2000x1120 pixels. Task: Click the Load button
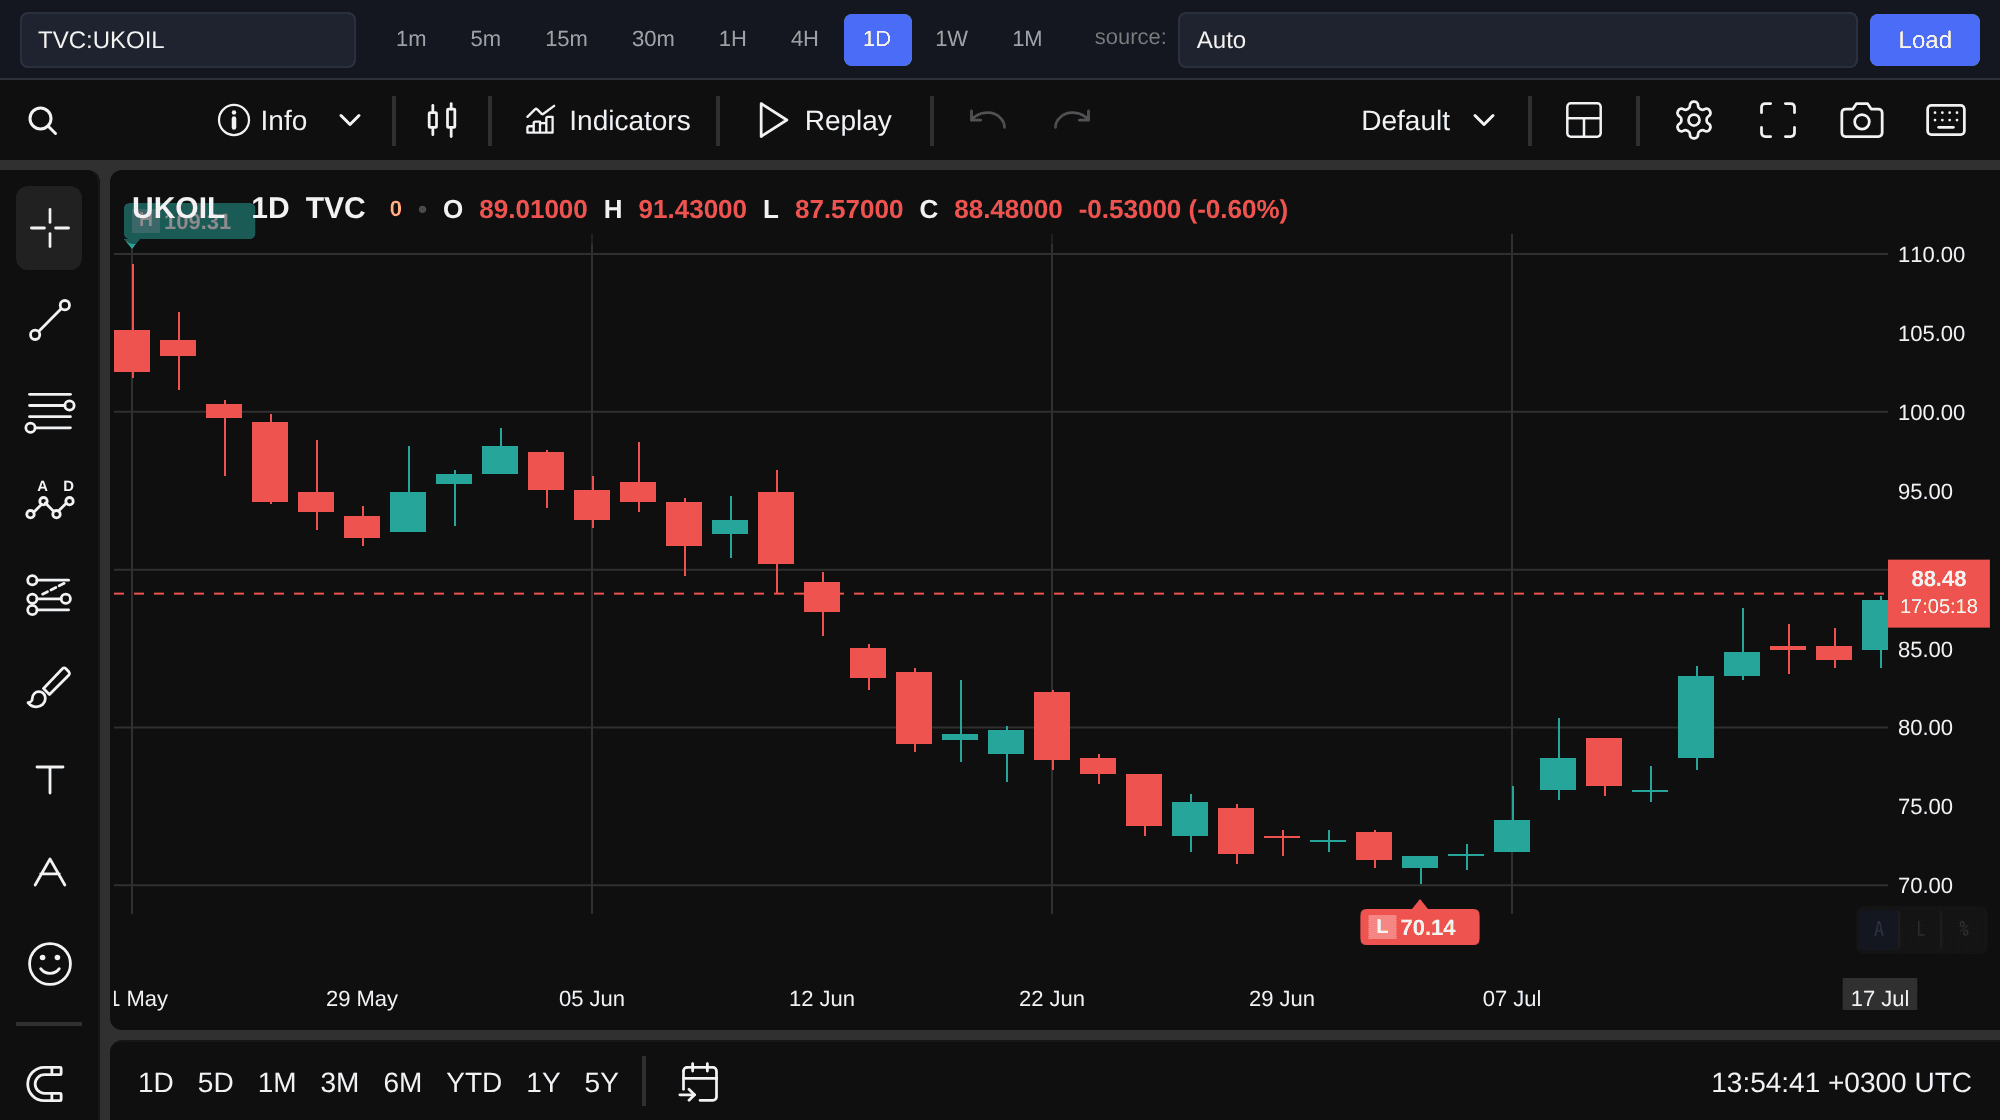pos(1924,40)
